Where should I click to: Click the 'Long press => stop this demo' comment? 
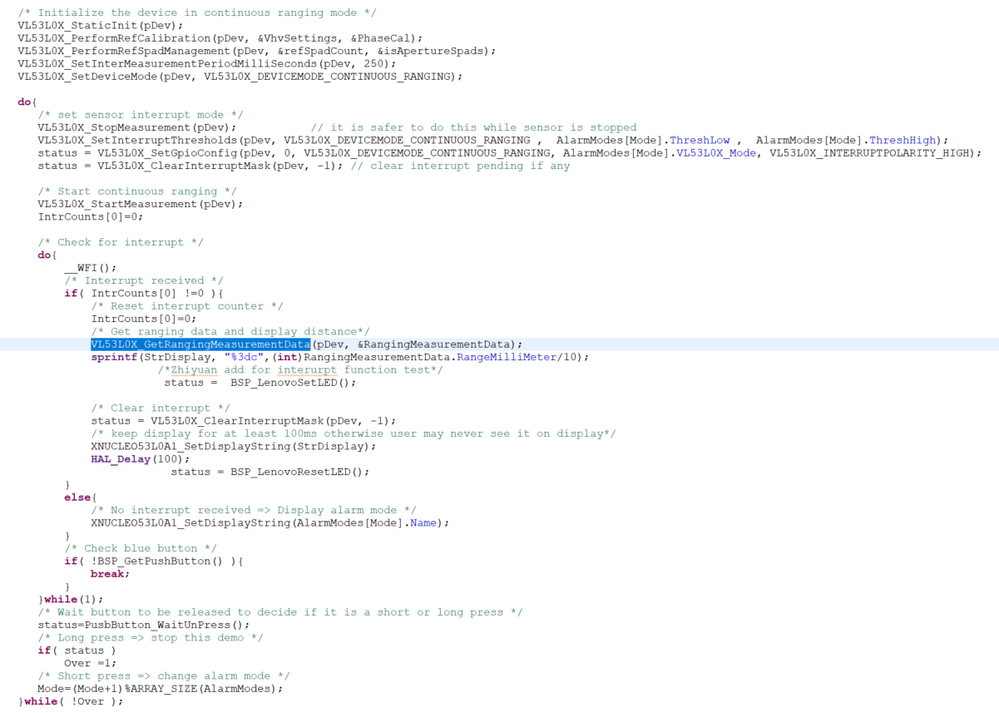click(x=150, y=637)
